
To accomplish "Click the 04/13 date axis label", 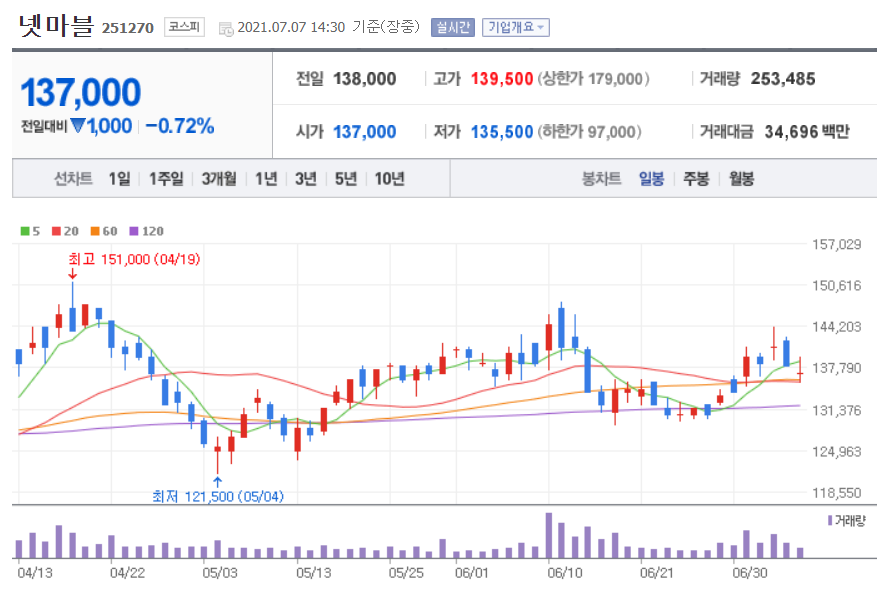I will 35,573.
